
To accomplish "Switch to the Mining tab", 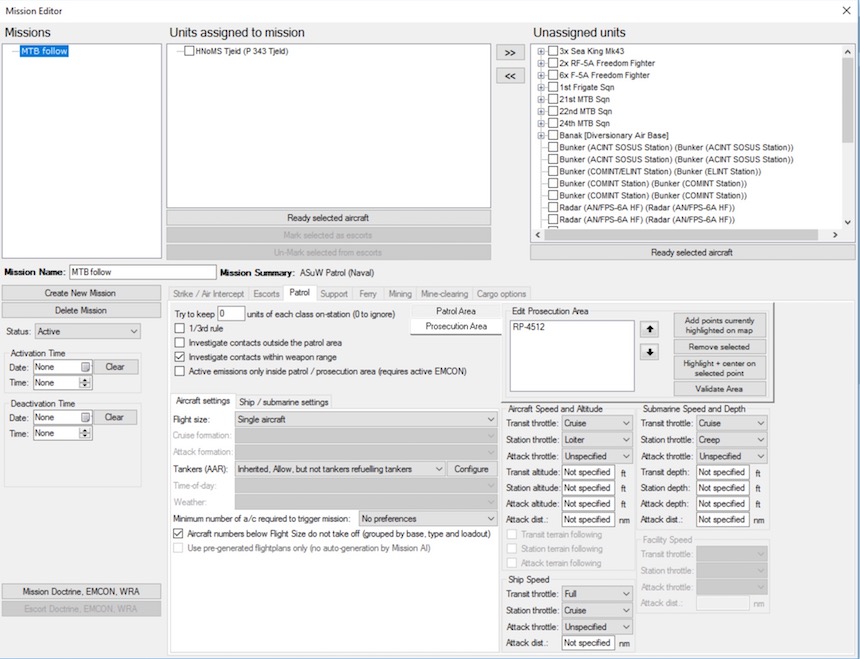I will 400,294.
